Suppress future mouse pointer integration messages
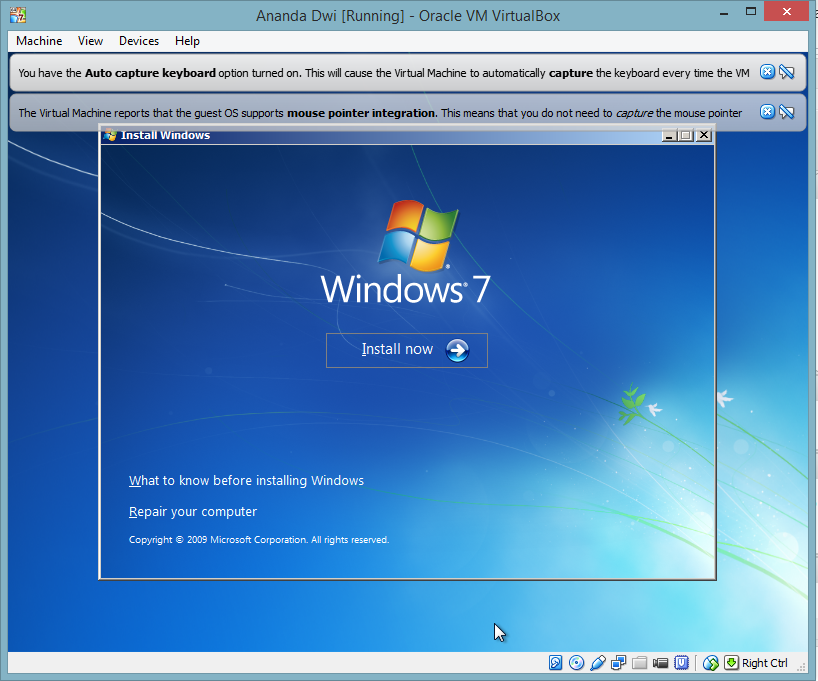This screenshot has width=818, height=681. tap(787, 112)
